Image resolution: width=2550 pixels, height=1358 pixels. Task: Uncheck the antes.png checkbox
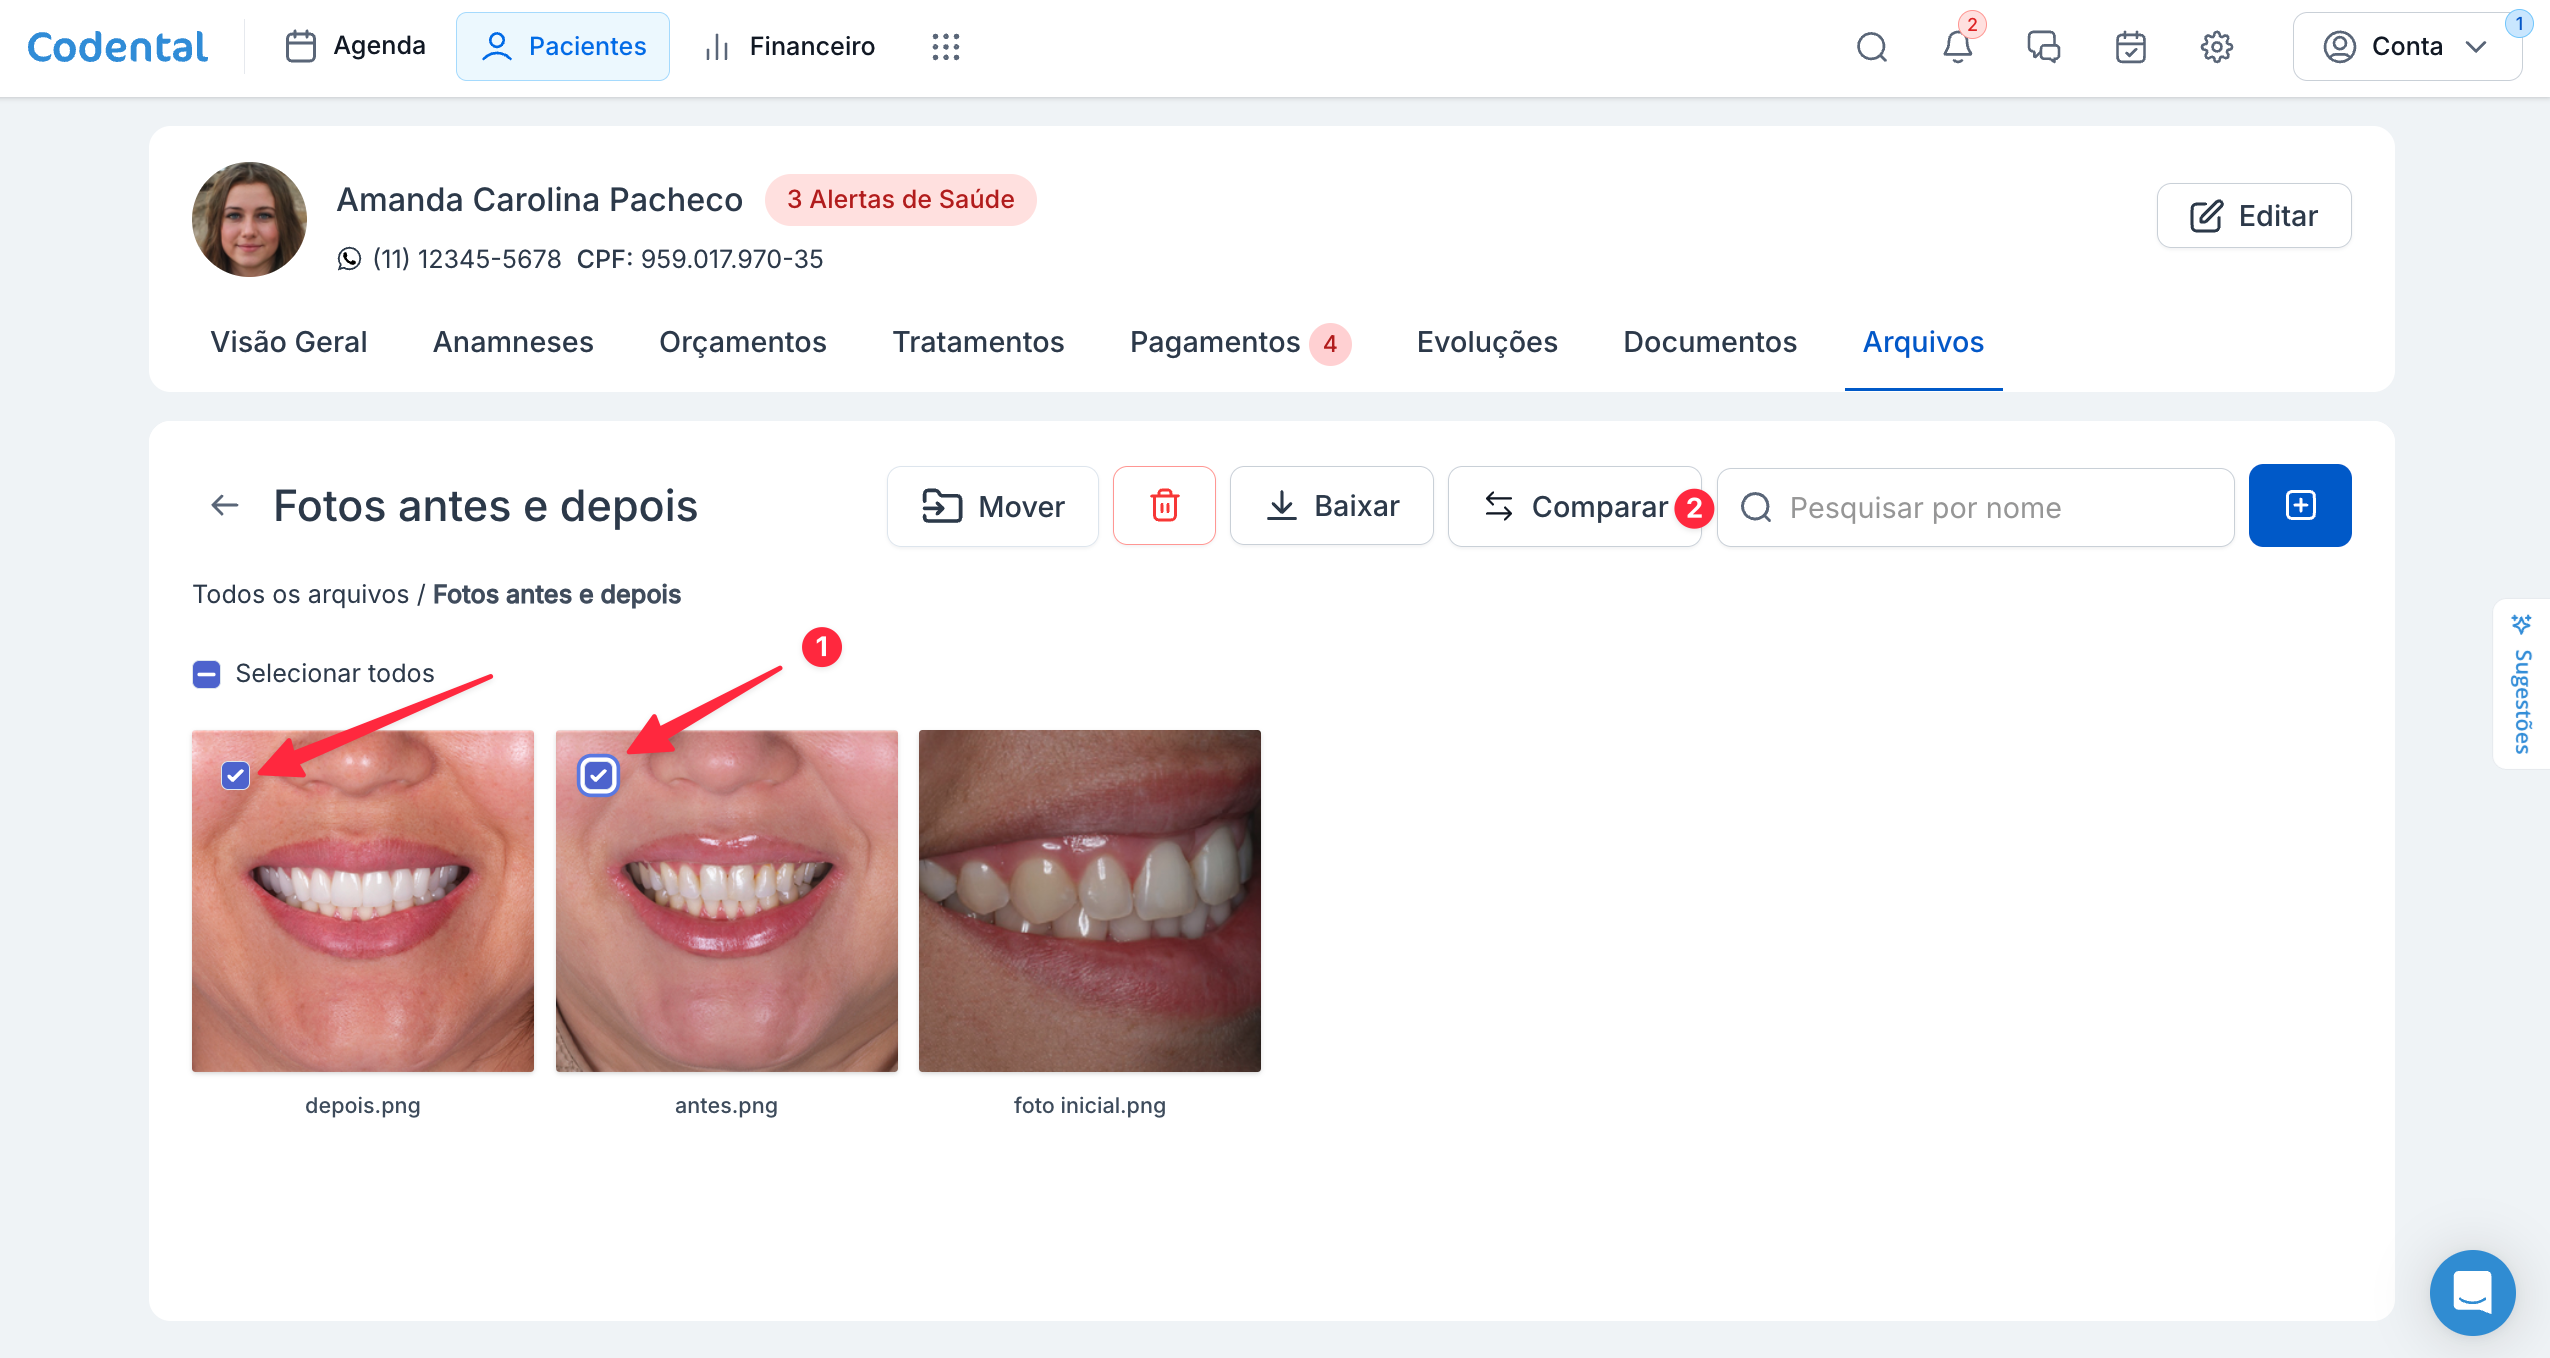tap(598, 775)
